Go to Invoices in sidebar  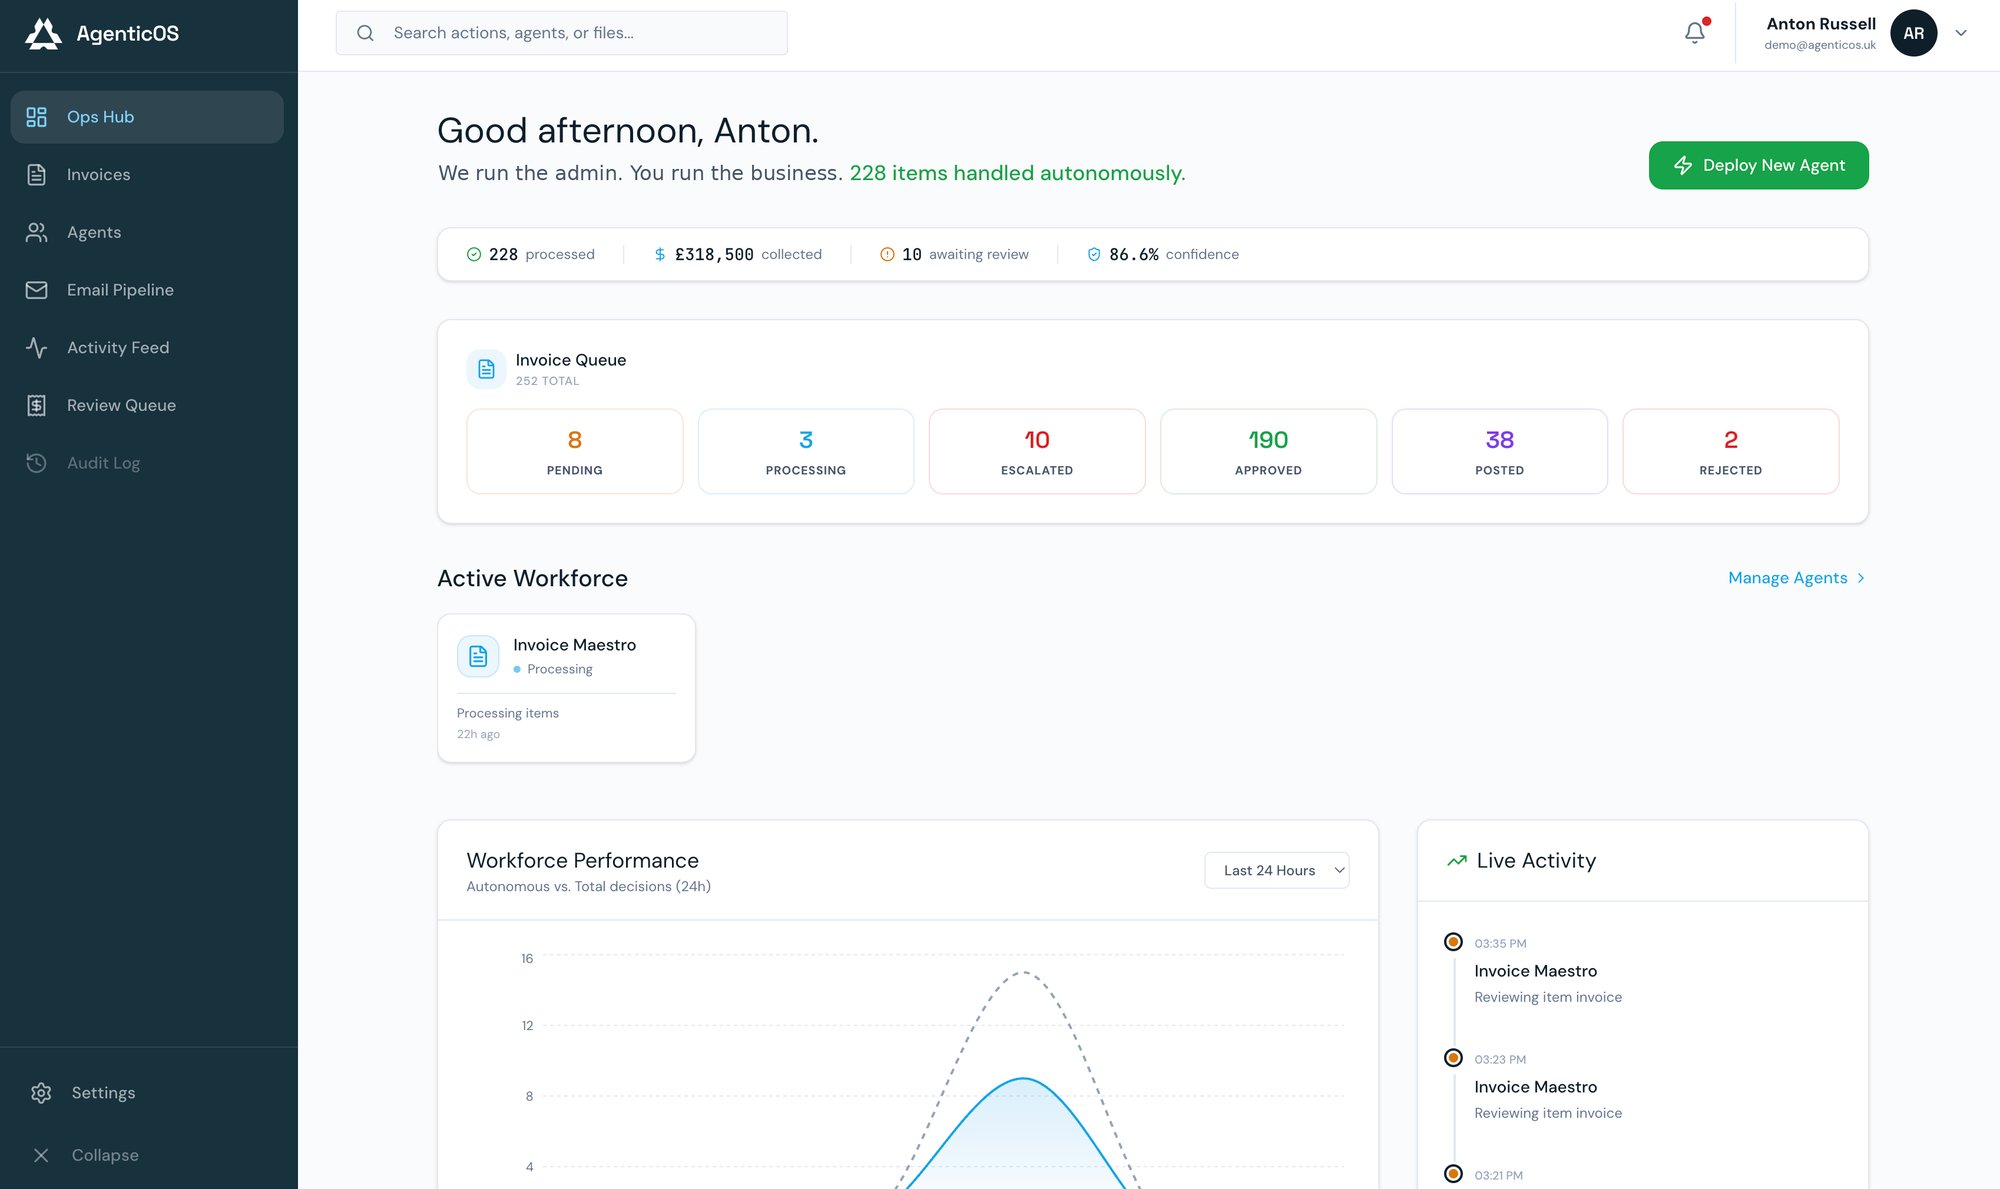point(147,175)
